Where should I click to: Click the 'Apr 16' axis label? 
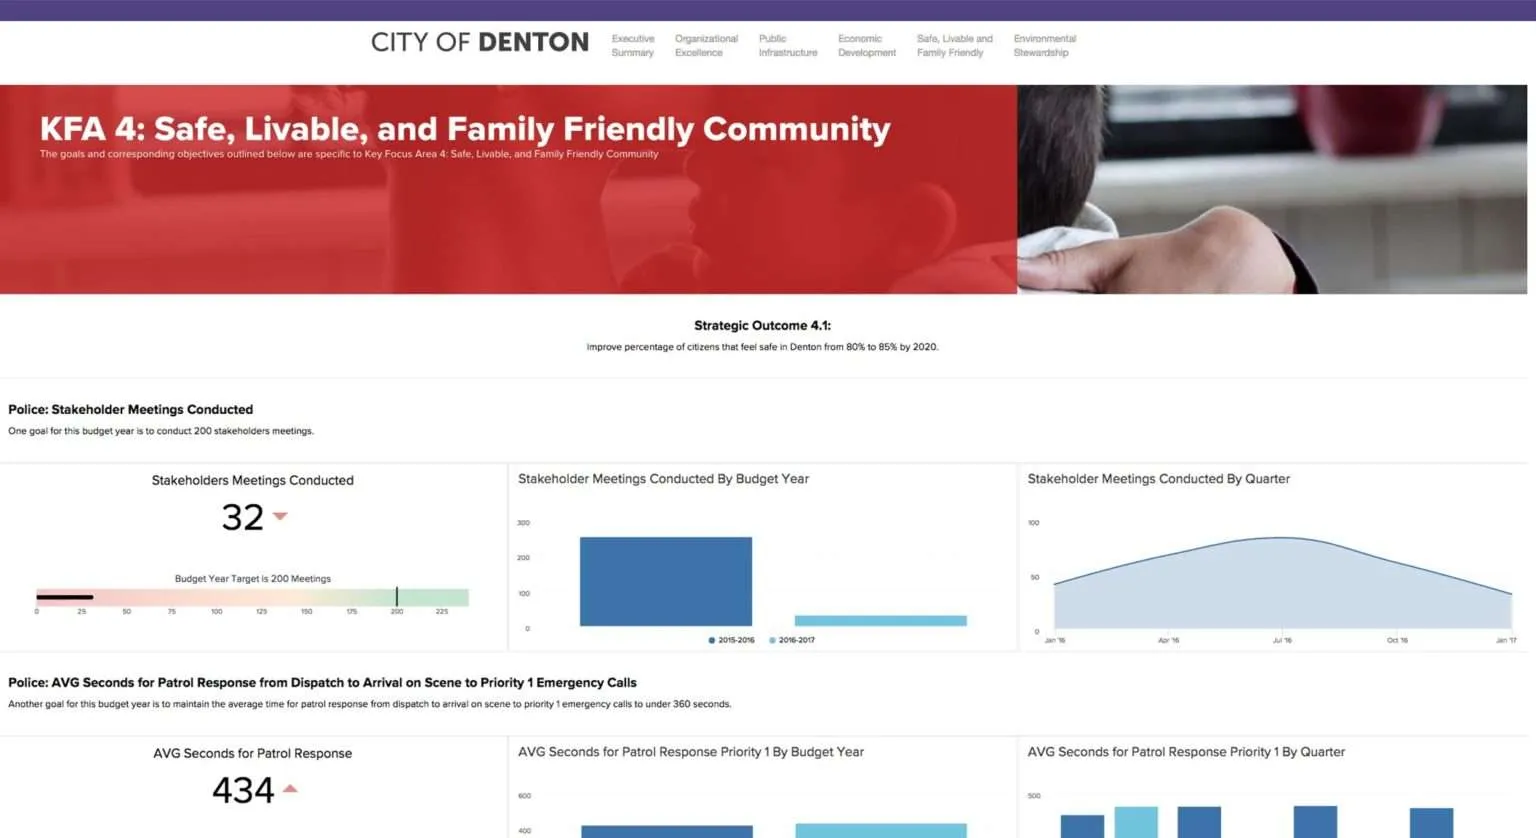click(x=1168, y=640)
